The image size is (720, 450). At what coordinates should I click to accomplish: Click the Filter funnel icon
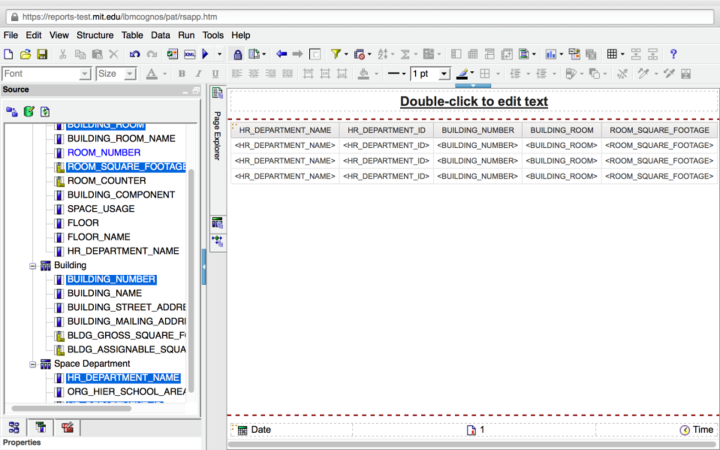coord(335,54)
